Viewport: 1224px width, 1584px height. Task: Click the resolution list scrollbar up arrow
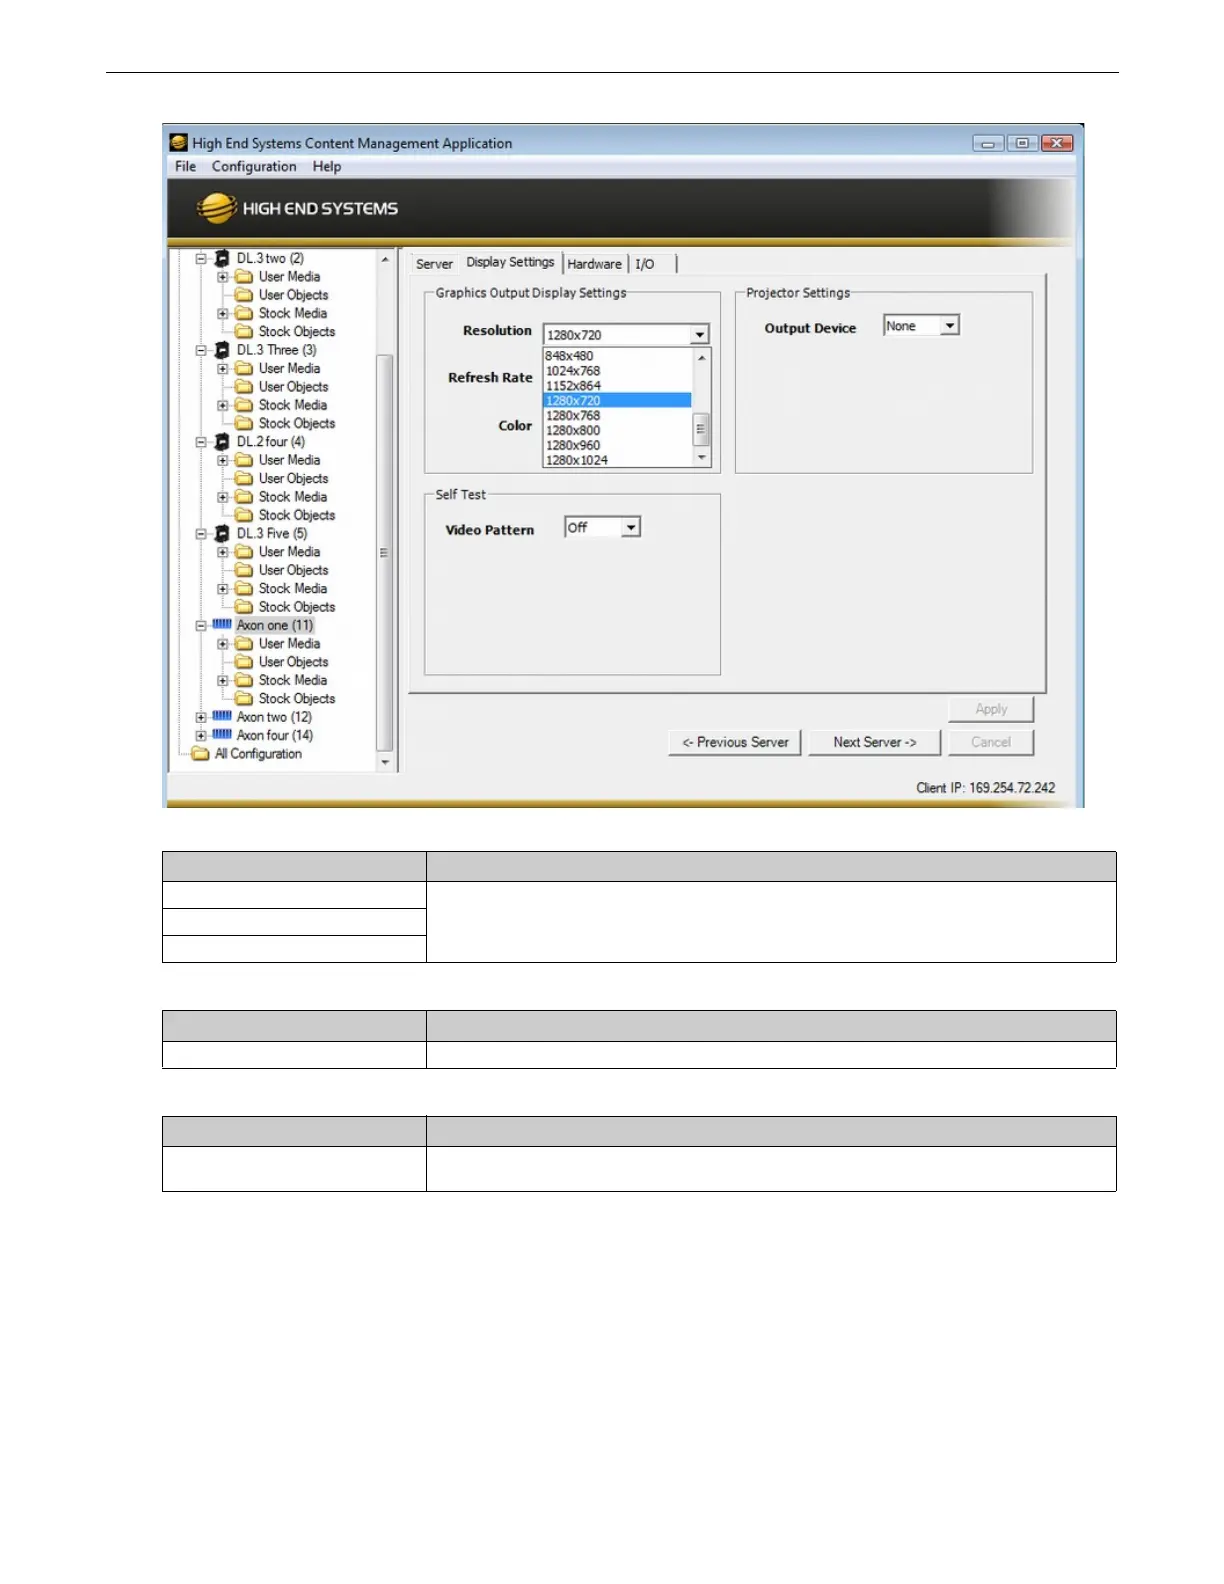702,358
